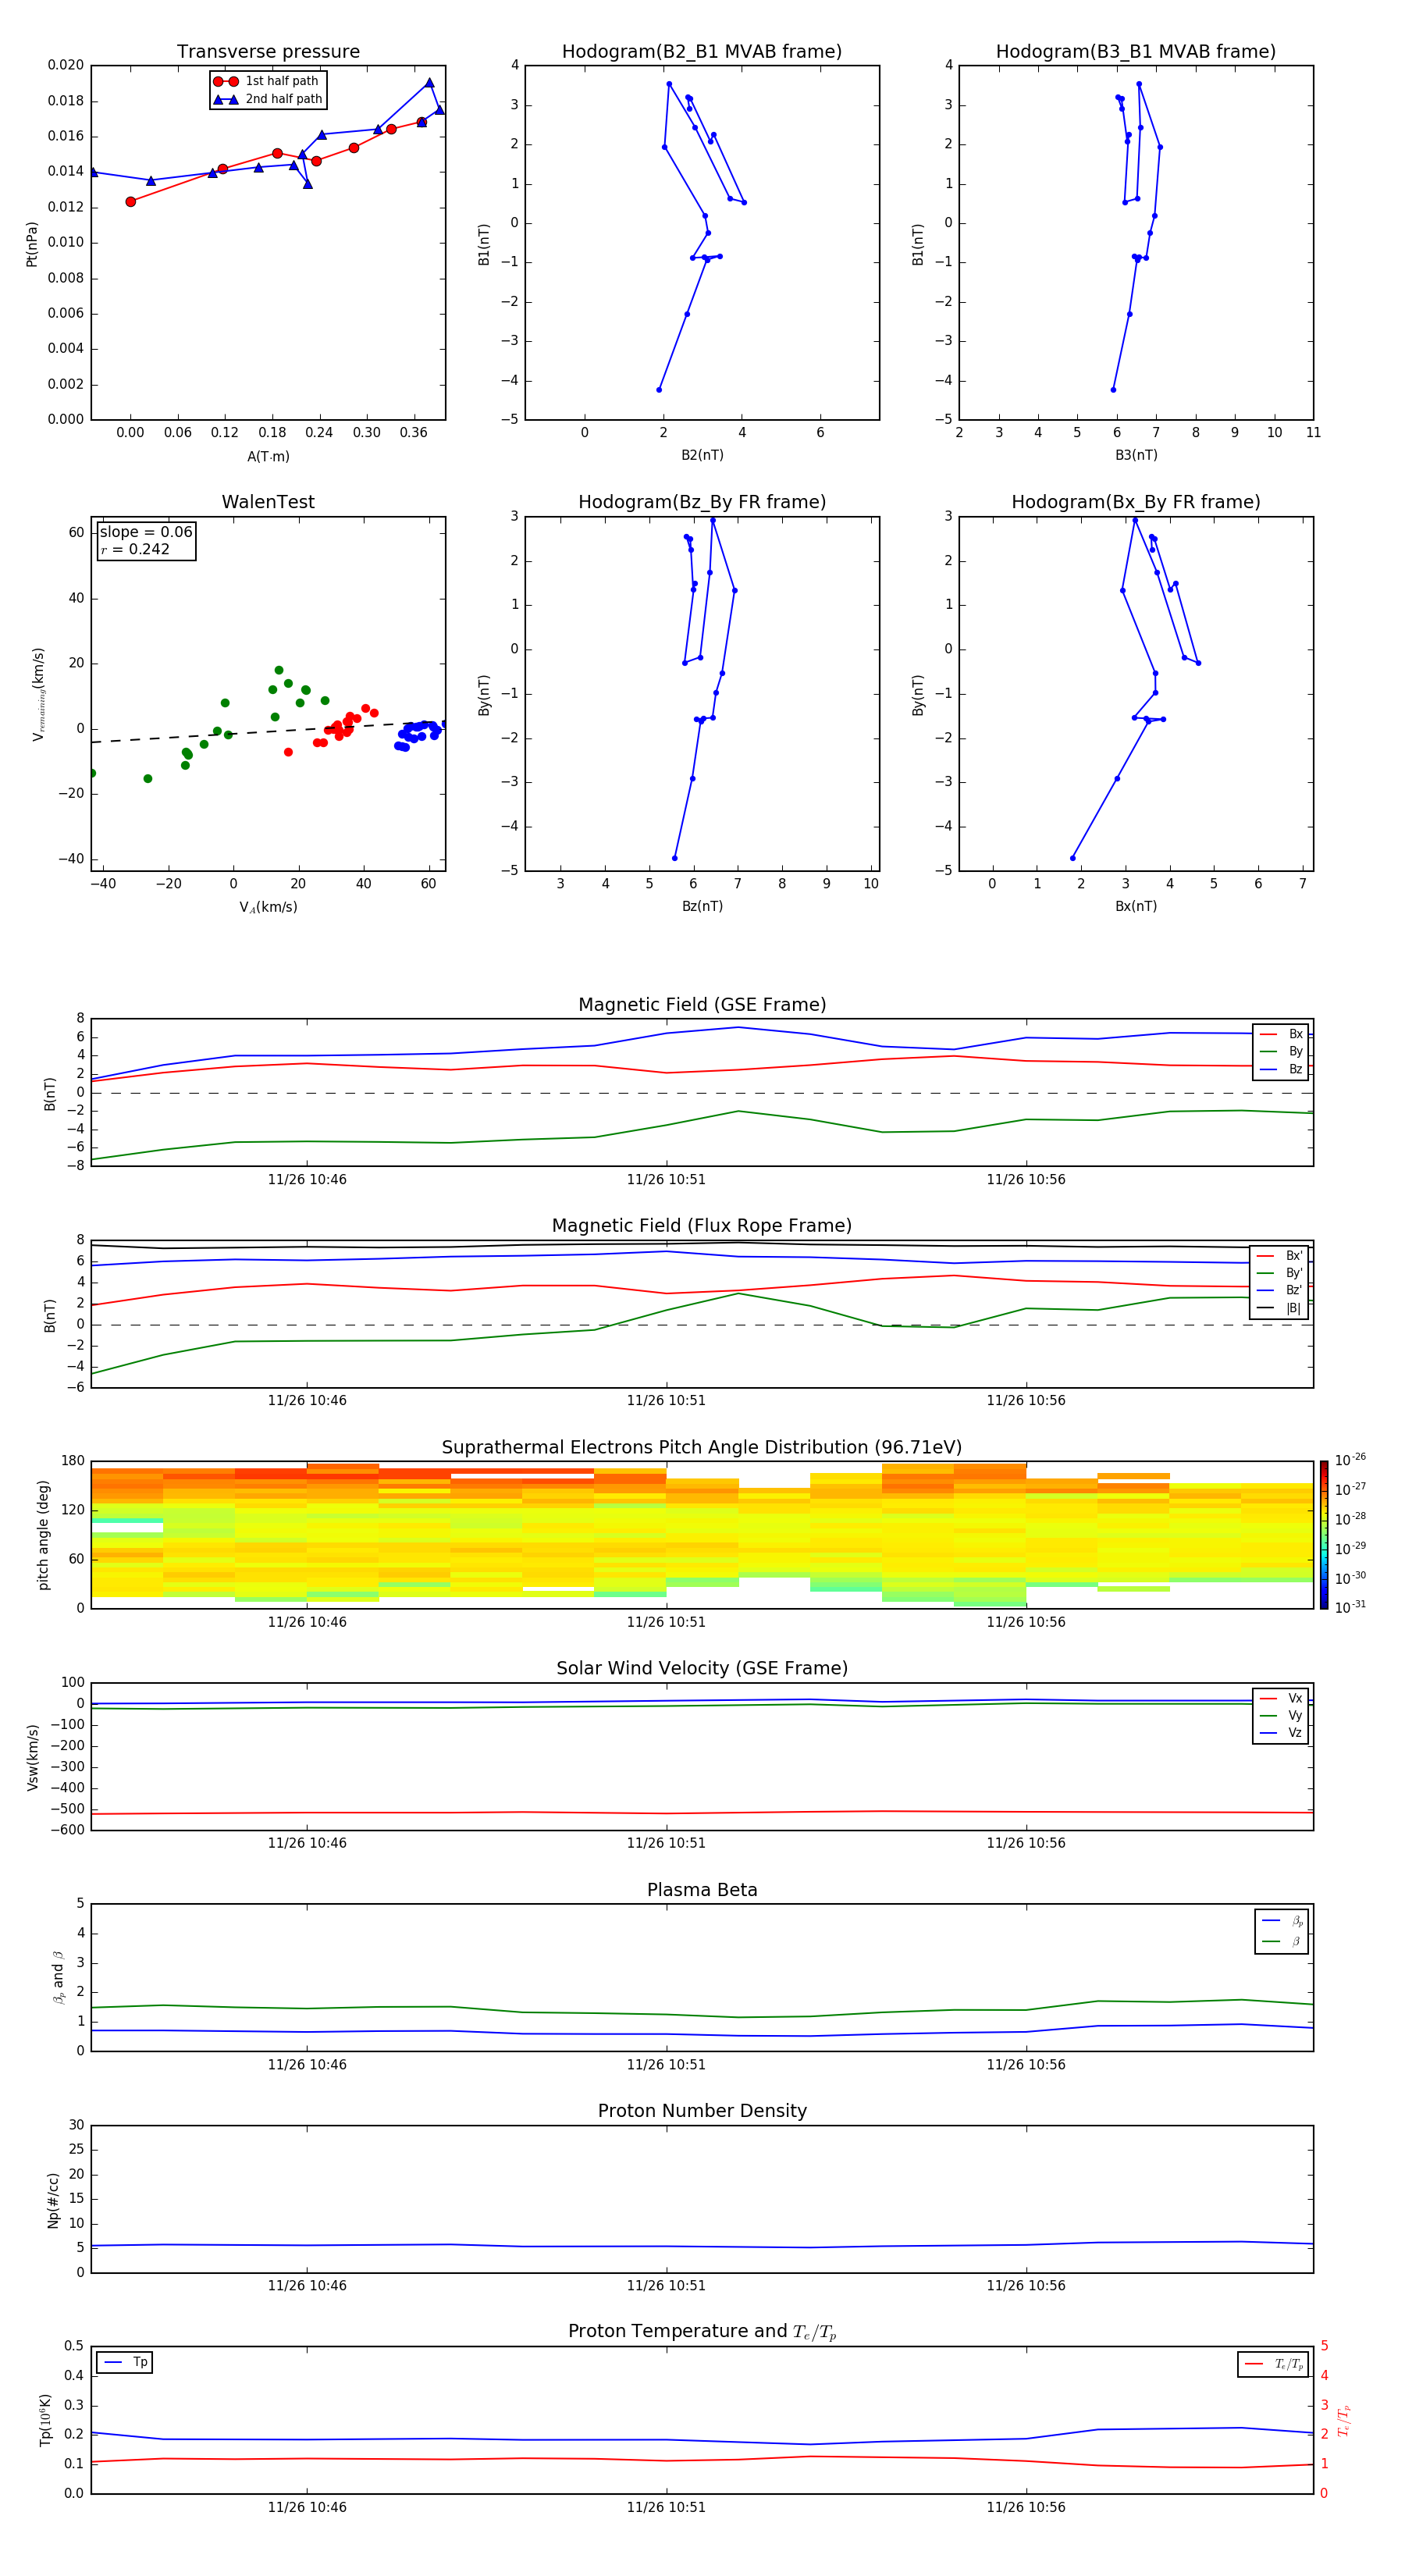Click 'Bx(nT)' x-axis label
This screenshot has height=2576, width=1405.
click(1136, 906)
